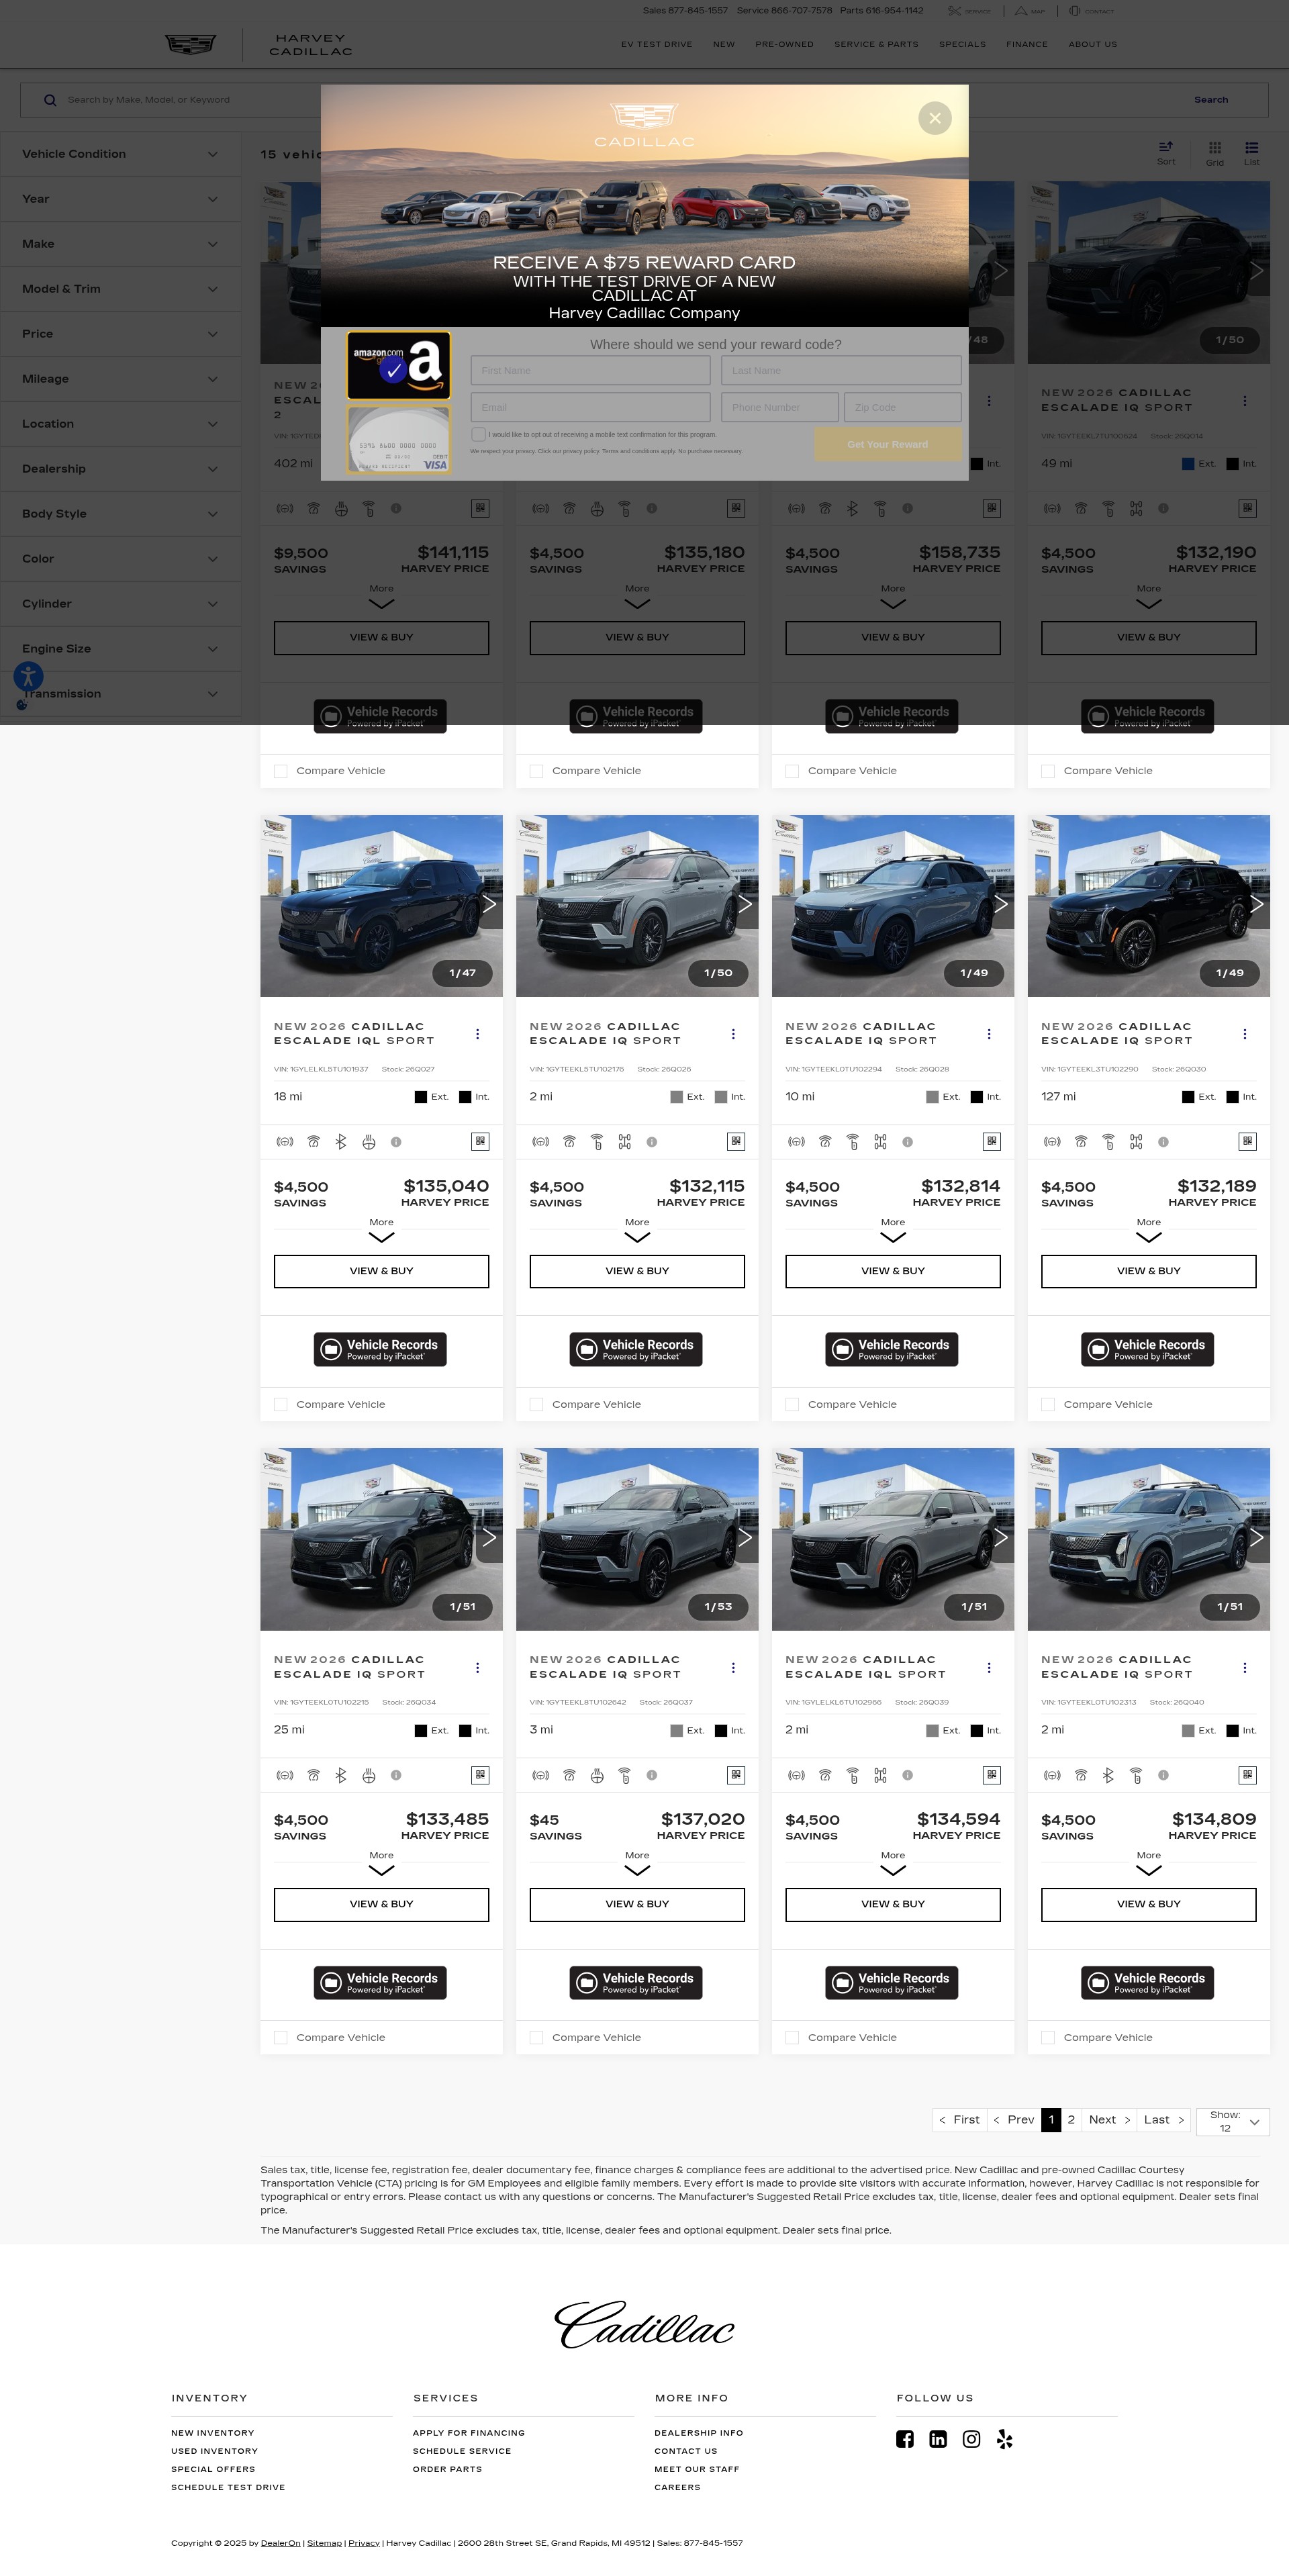This screenshot has width=1289, height=2576.
Task: Open Vehicle Records for $133,485 Escalade
Action: (380, 1982)
